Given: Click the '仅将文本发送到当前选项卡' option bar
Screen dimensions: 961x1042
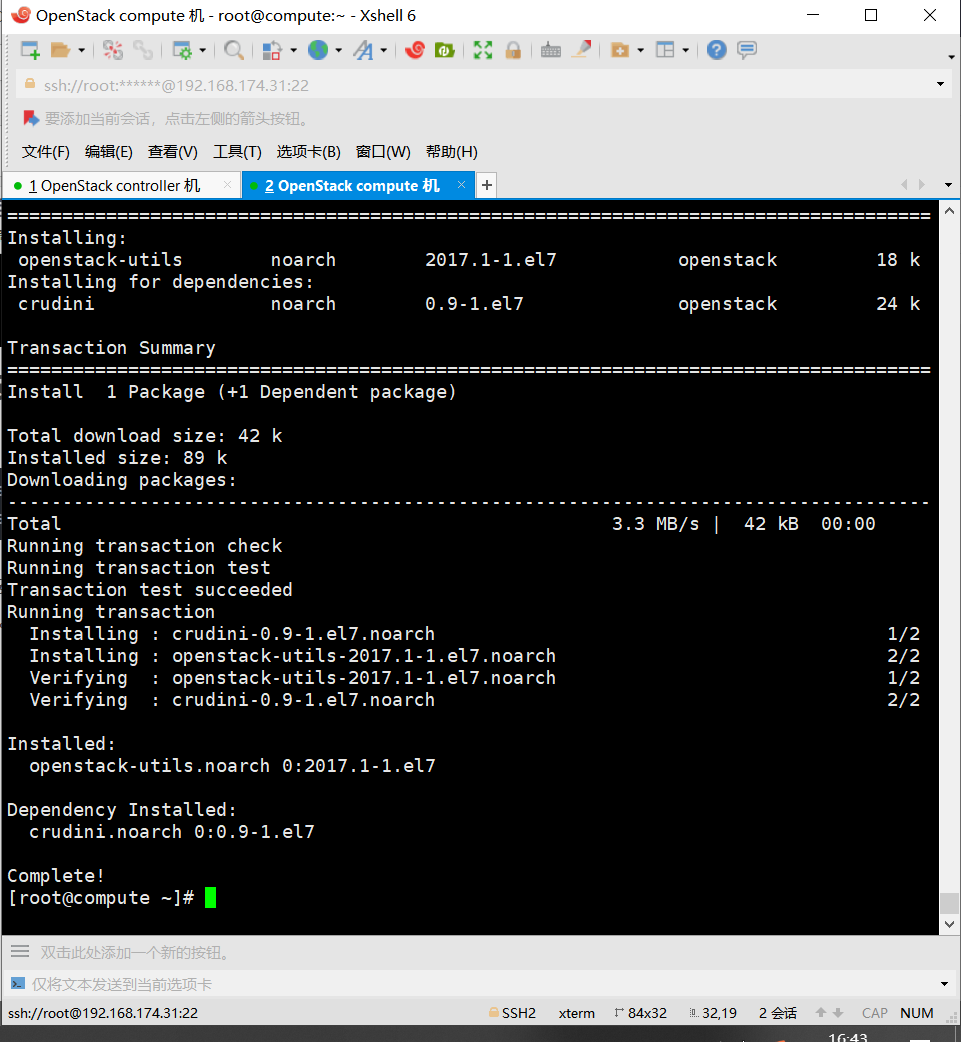Looking at the screenshot, I should click(120, 984).
